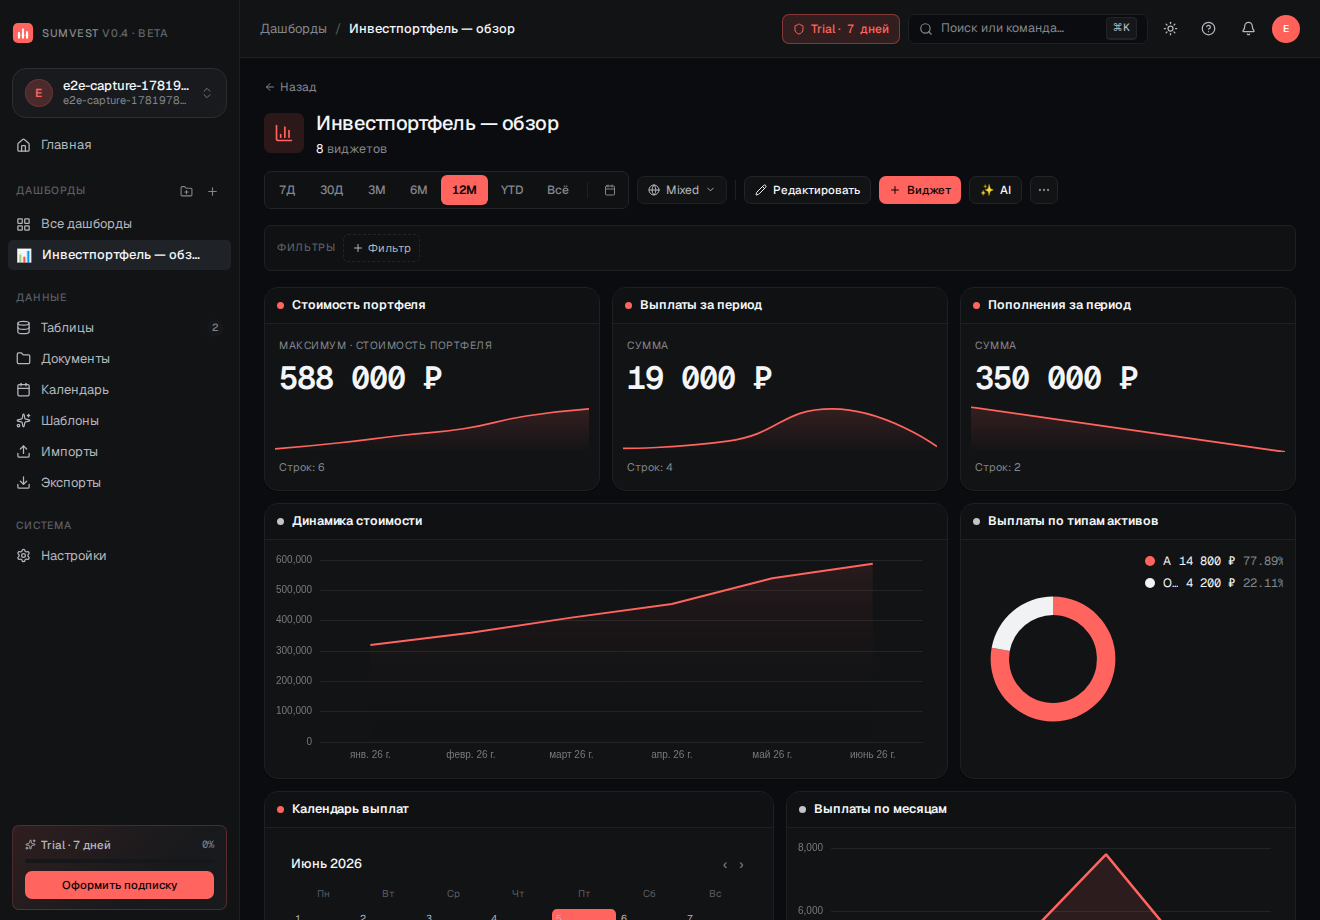Add a new dashboard with plus icon

coord(212,191)
